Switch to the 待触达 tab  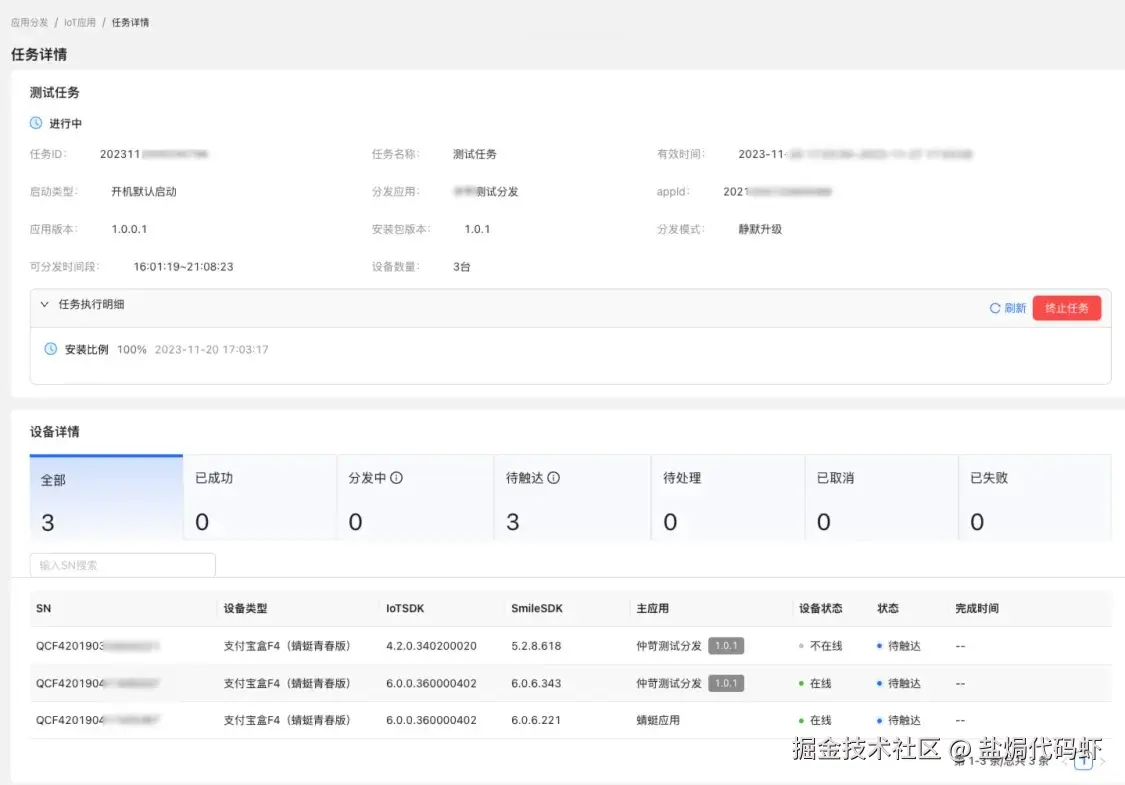pos(573,497)
